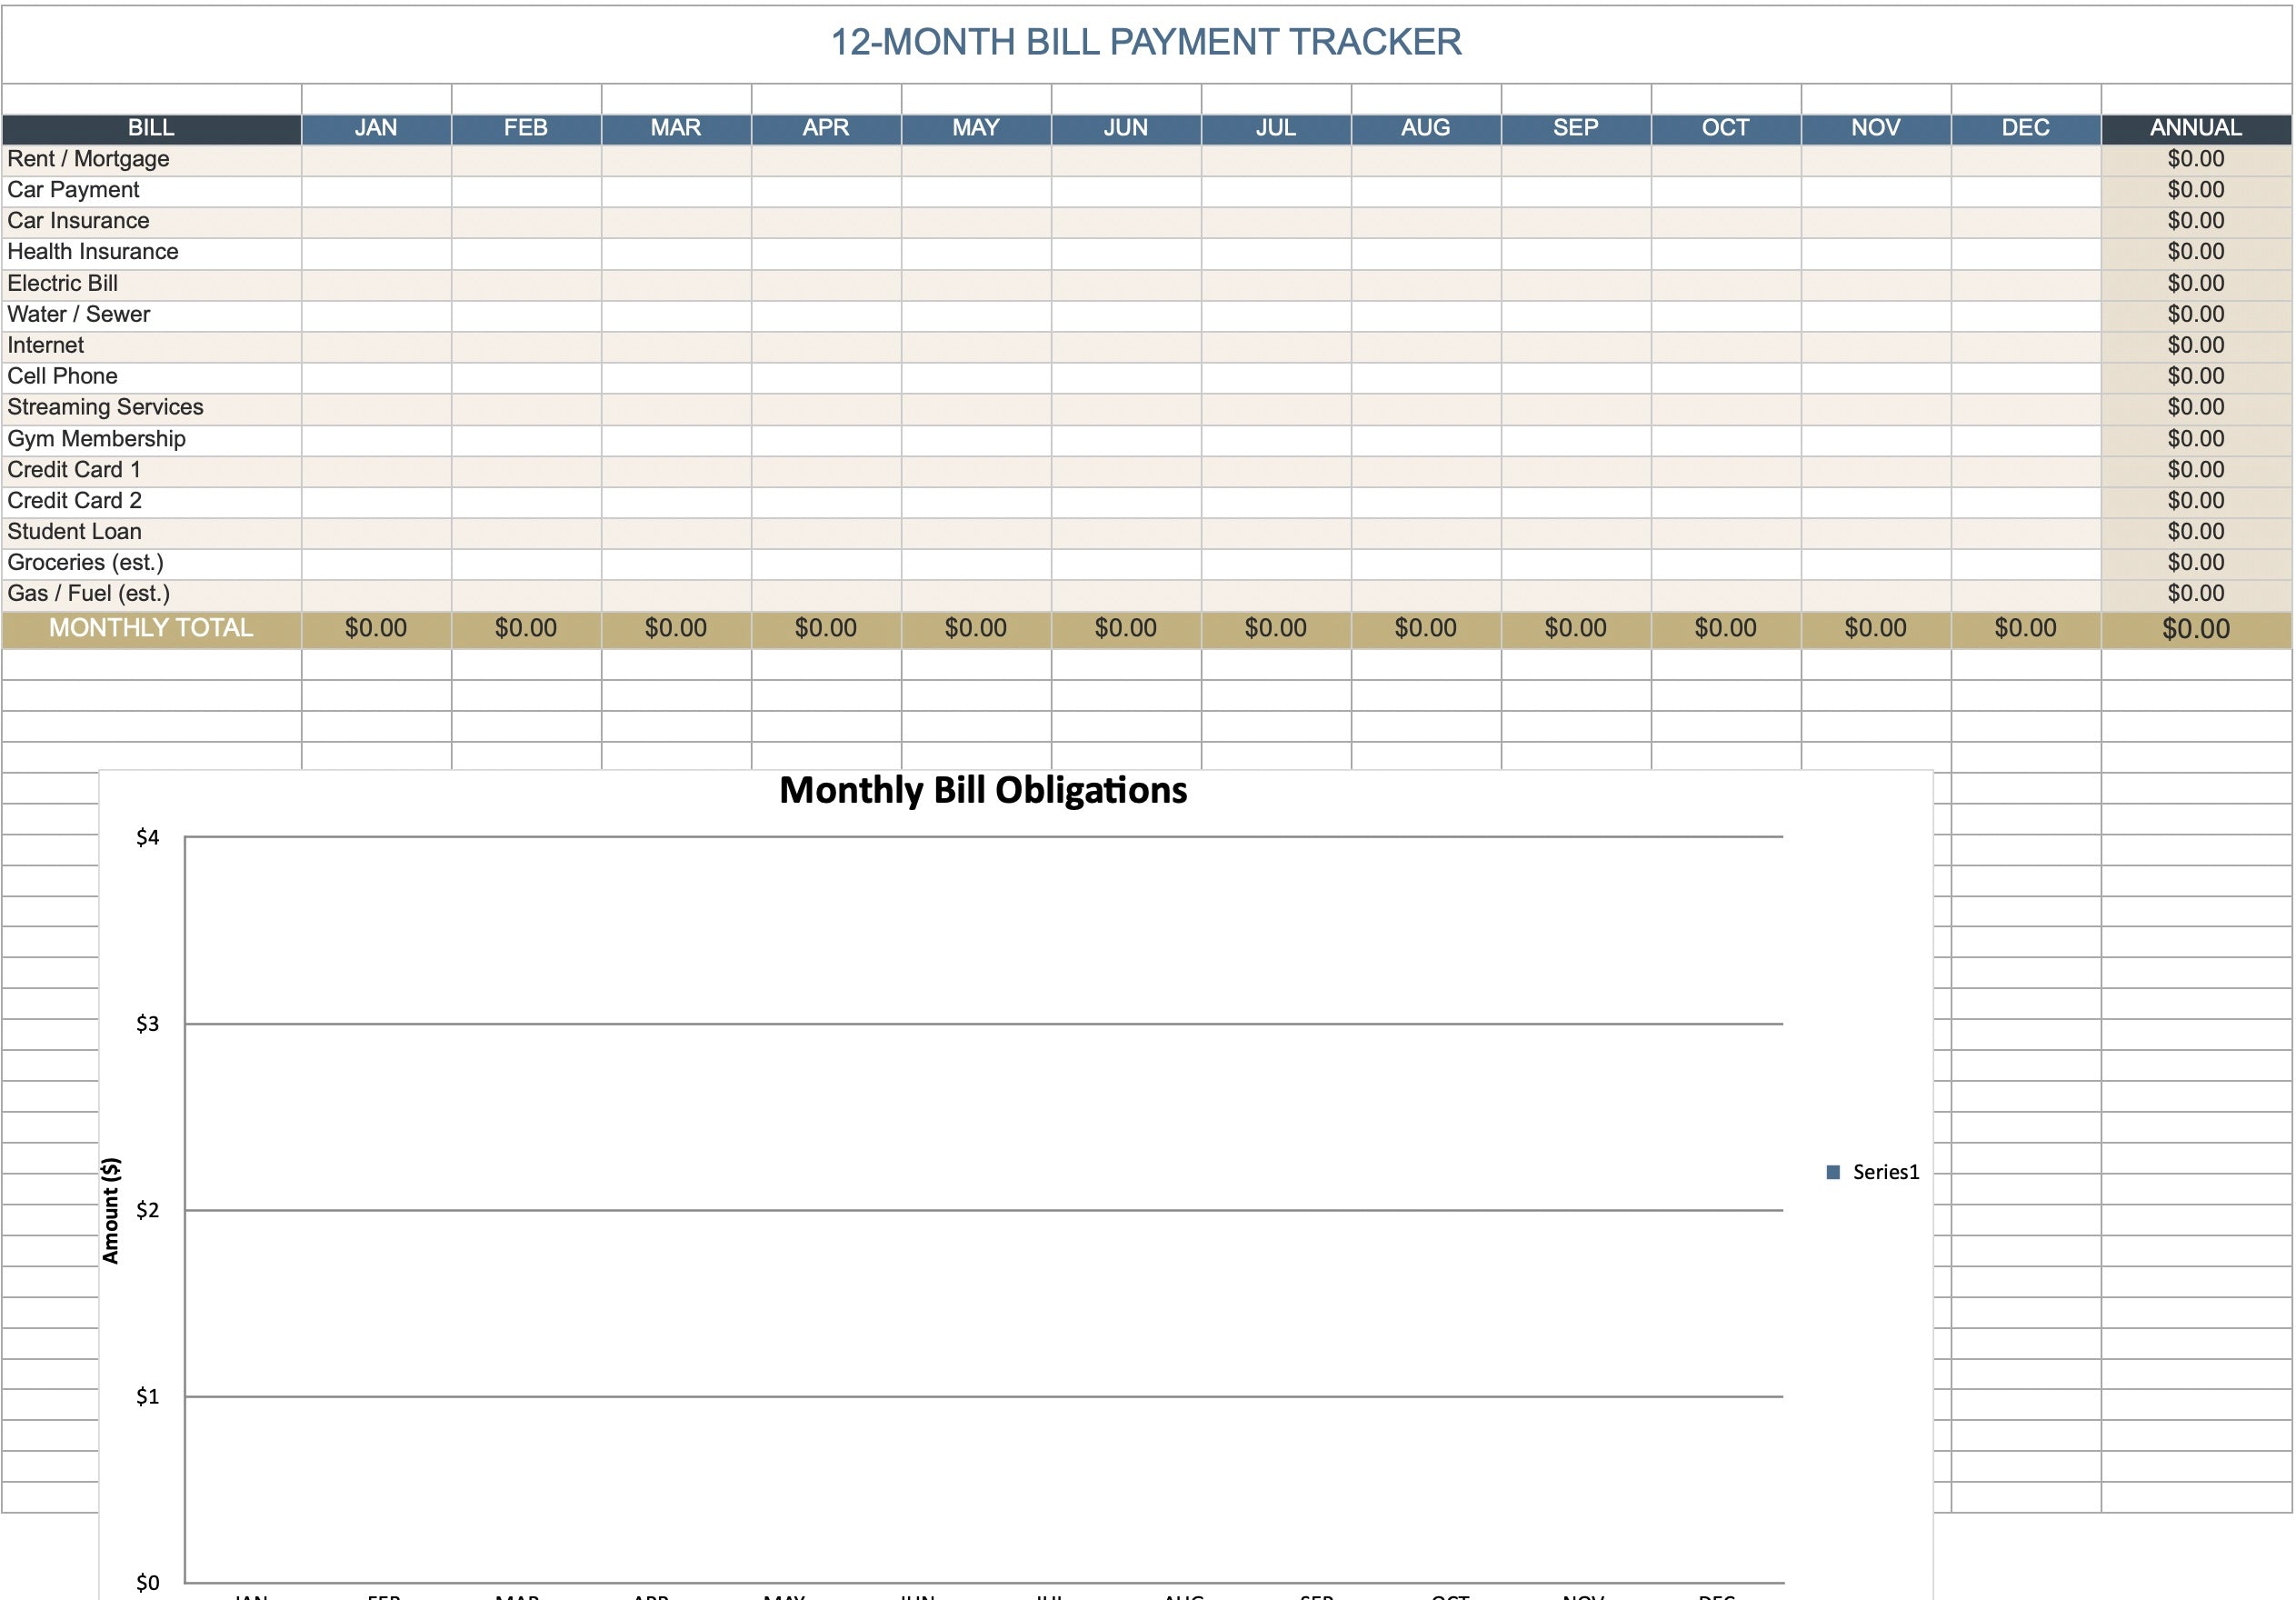Click the Series1 legend entry
This screenshot has height=1600, width=2296.
point(1873,1172)
